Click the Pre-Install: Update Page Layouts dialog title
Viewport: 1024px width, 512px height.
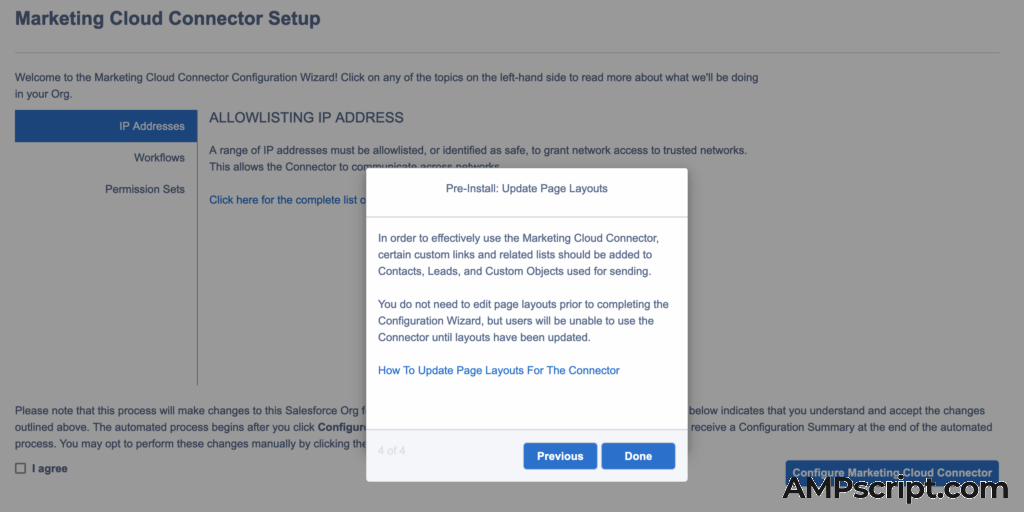click(526, 188)
